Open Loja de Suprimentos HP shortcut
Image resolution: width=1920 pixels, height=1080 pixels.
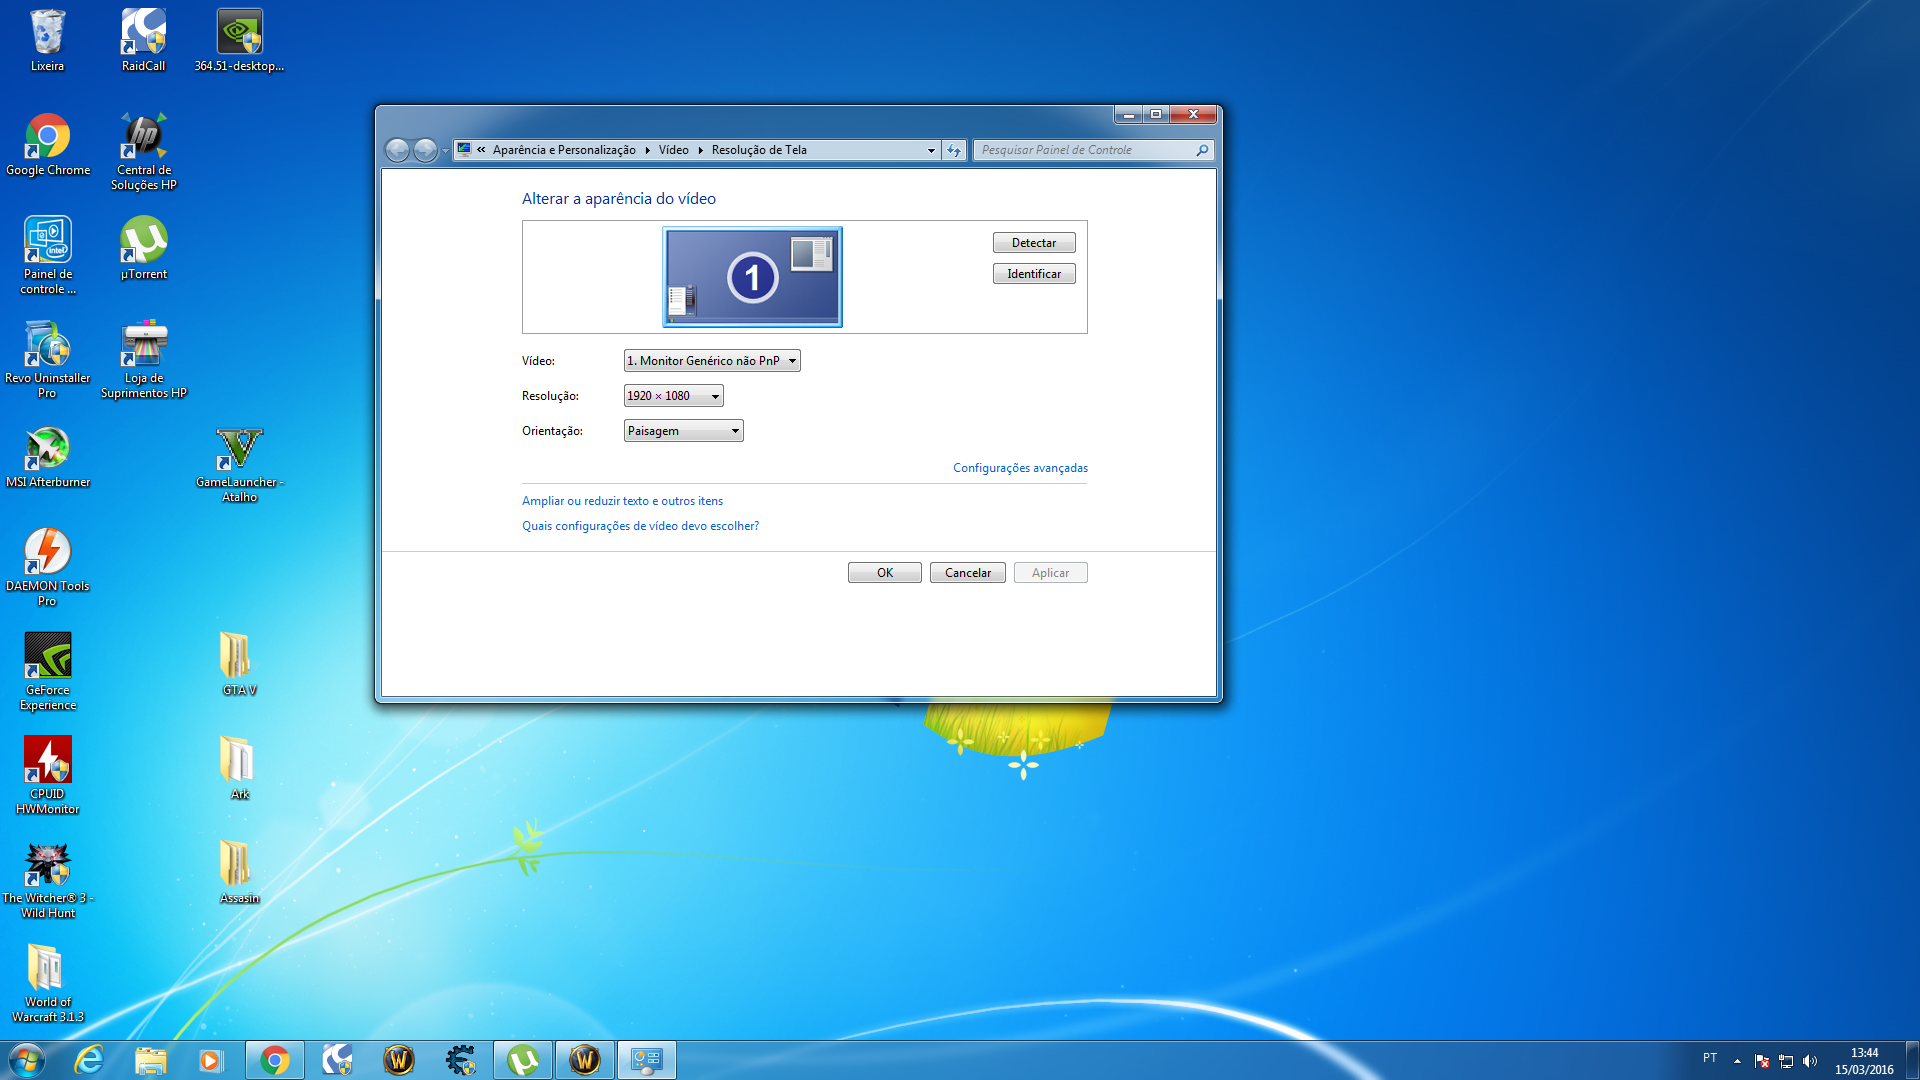(143, 360)
